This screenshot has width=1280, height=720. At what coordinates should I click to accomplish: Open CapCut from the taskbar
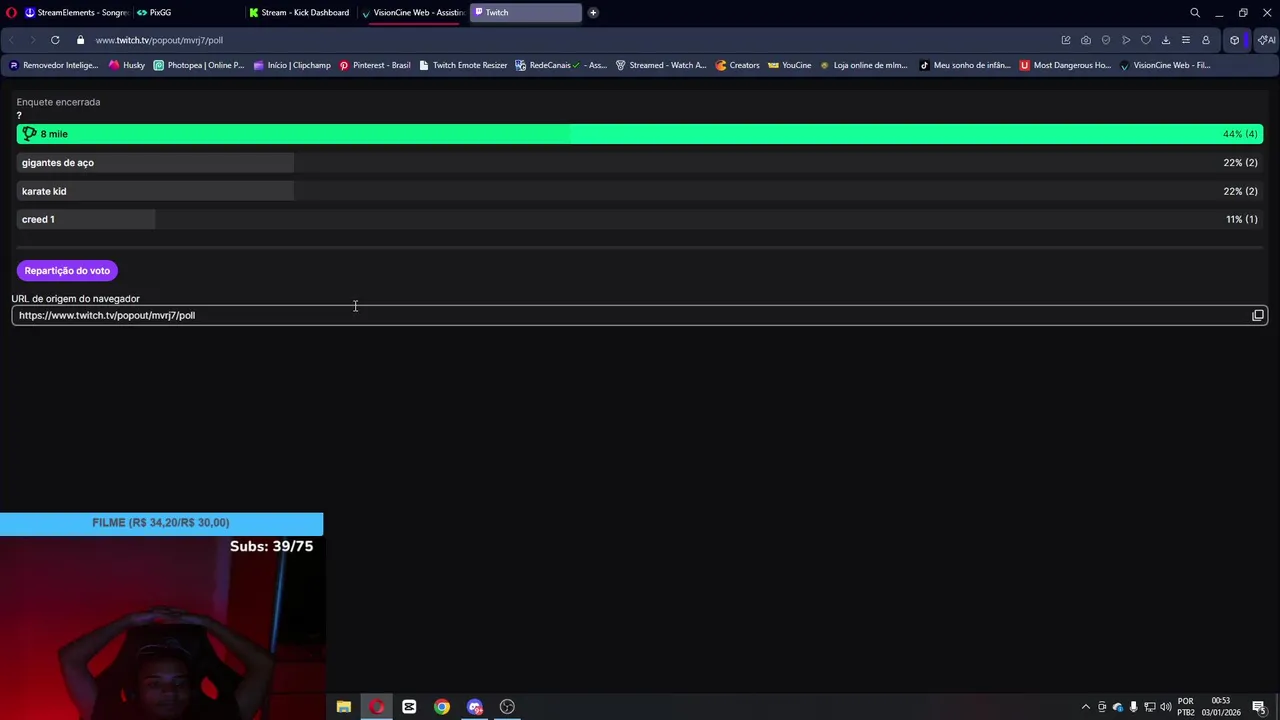409,707
